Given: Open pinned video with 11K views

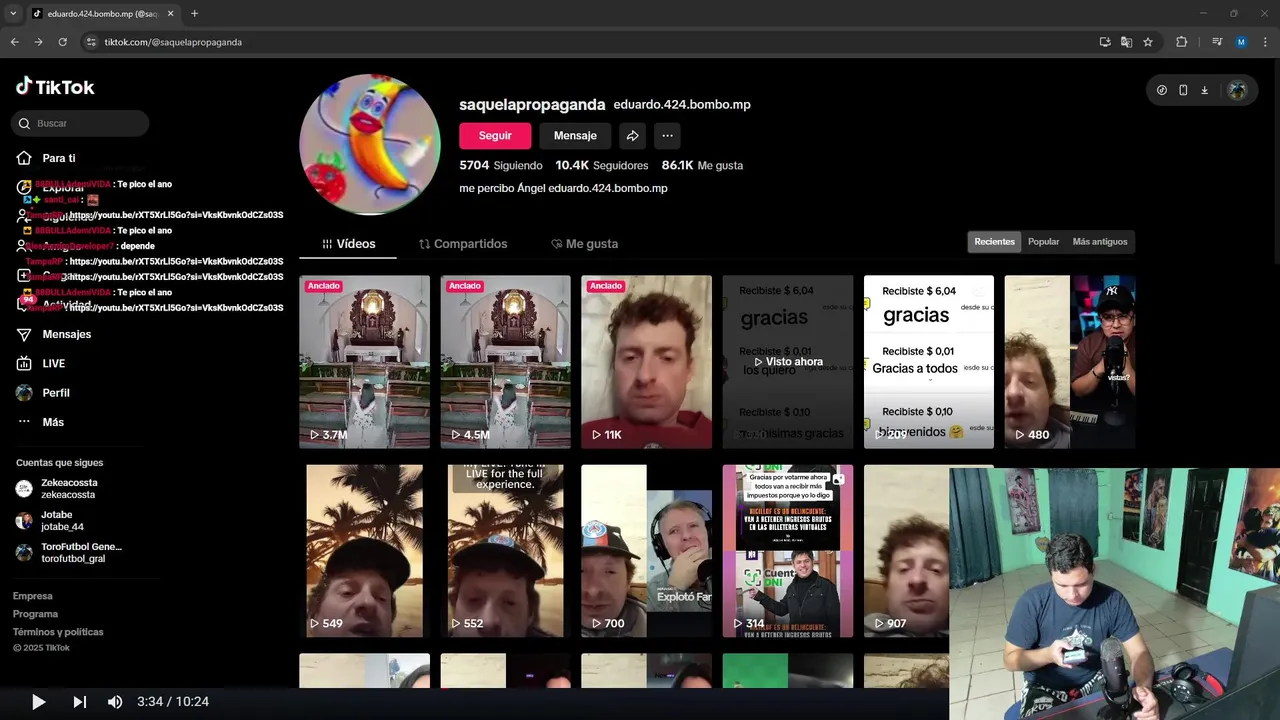Looking at the screenshot, I should tap(647, 362).
